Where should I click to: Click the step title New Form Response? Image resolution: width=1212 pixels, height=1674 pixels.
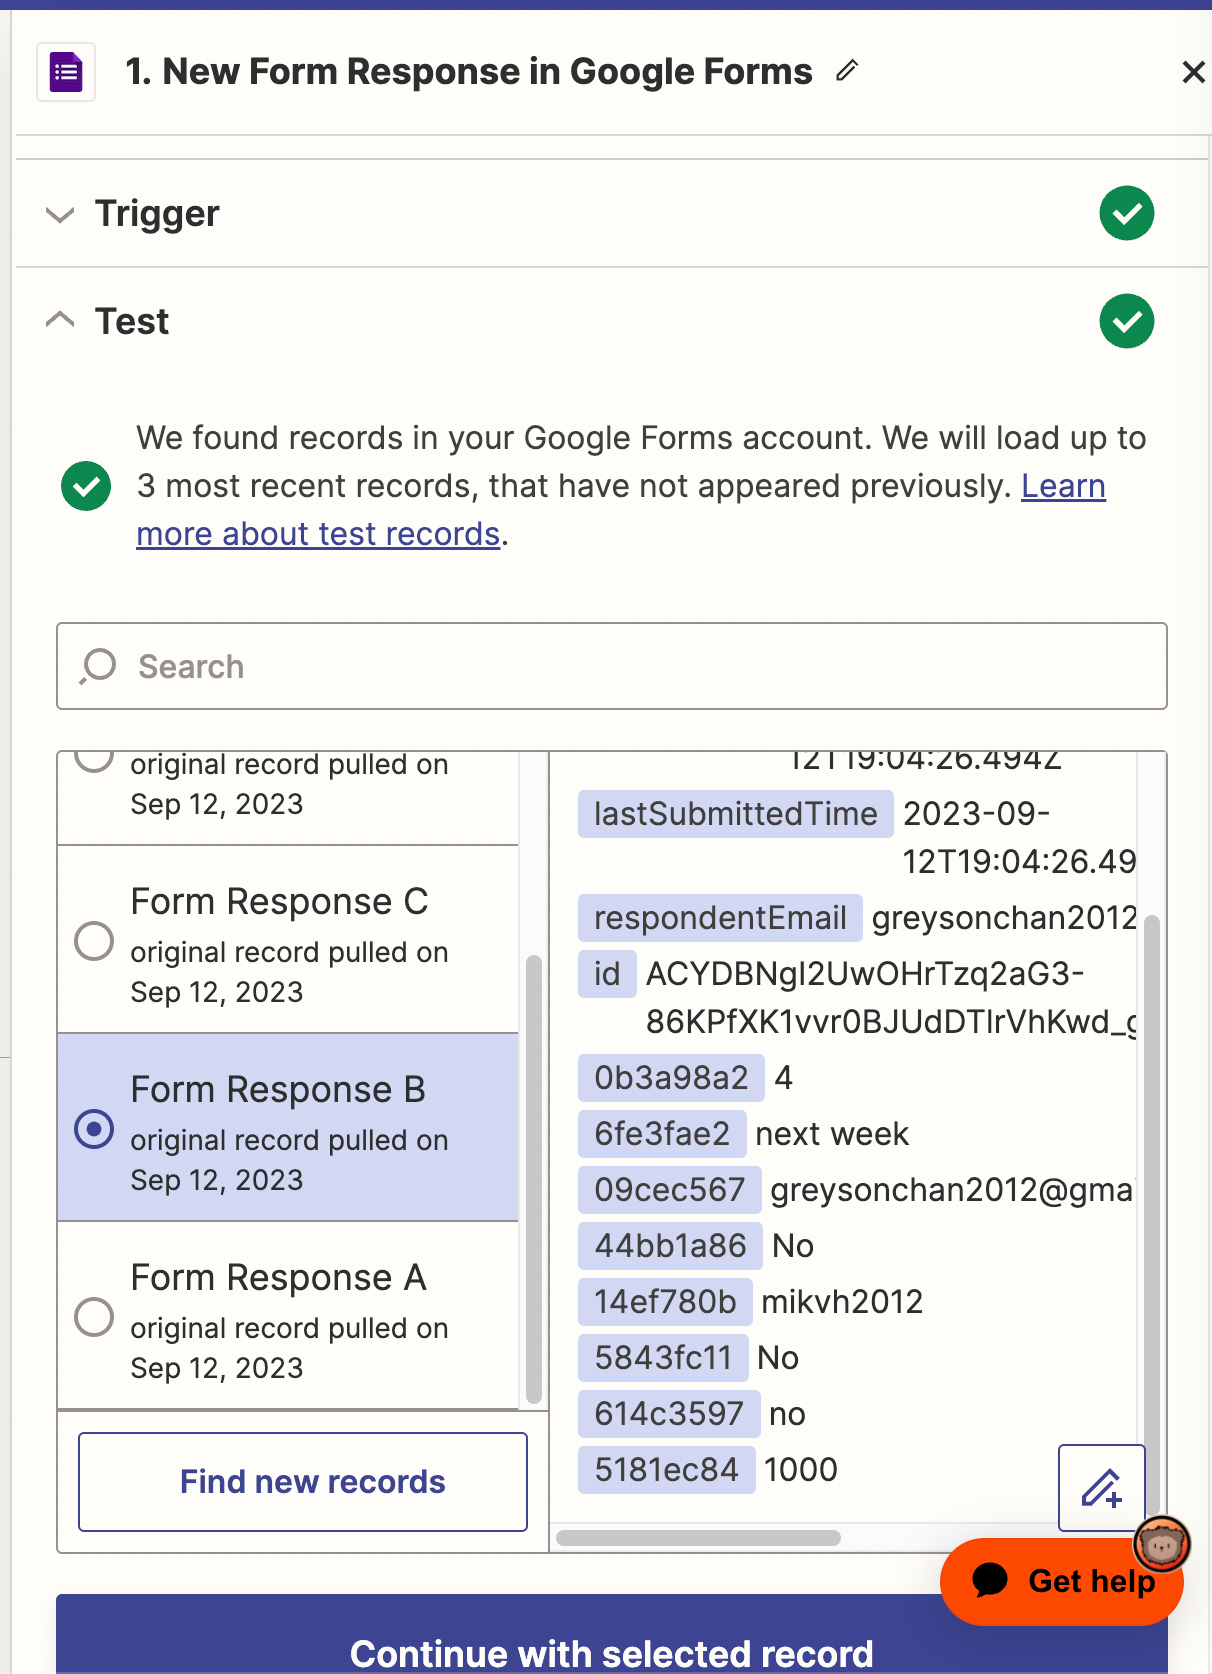tap(469, 72)
